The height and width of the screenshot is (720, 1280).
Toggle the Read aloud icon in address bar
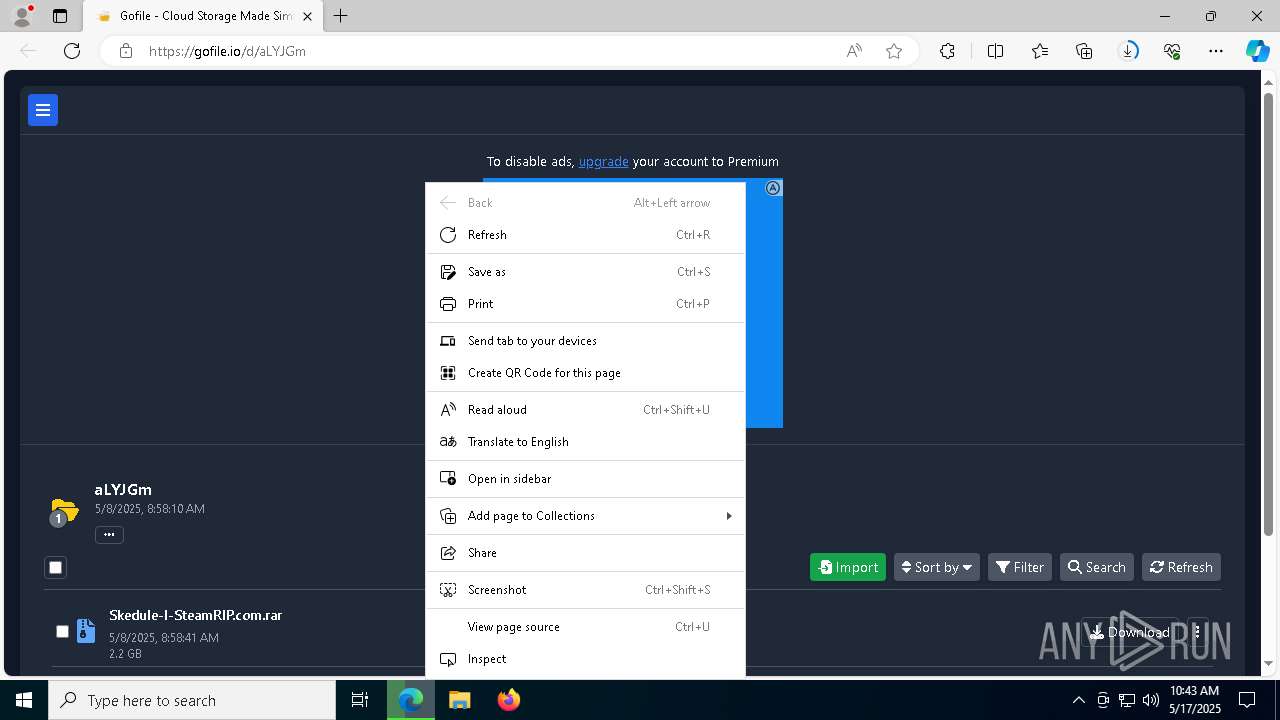tap(854, 51)
